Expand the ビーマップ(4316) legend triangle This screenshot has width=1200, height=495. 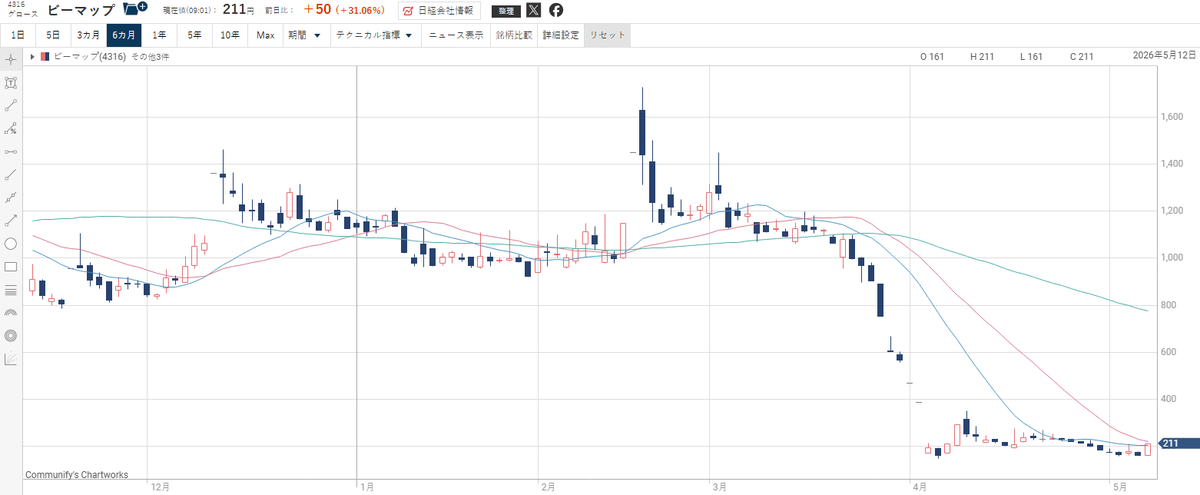point(33,57)
